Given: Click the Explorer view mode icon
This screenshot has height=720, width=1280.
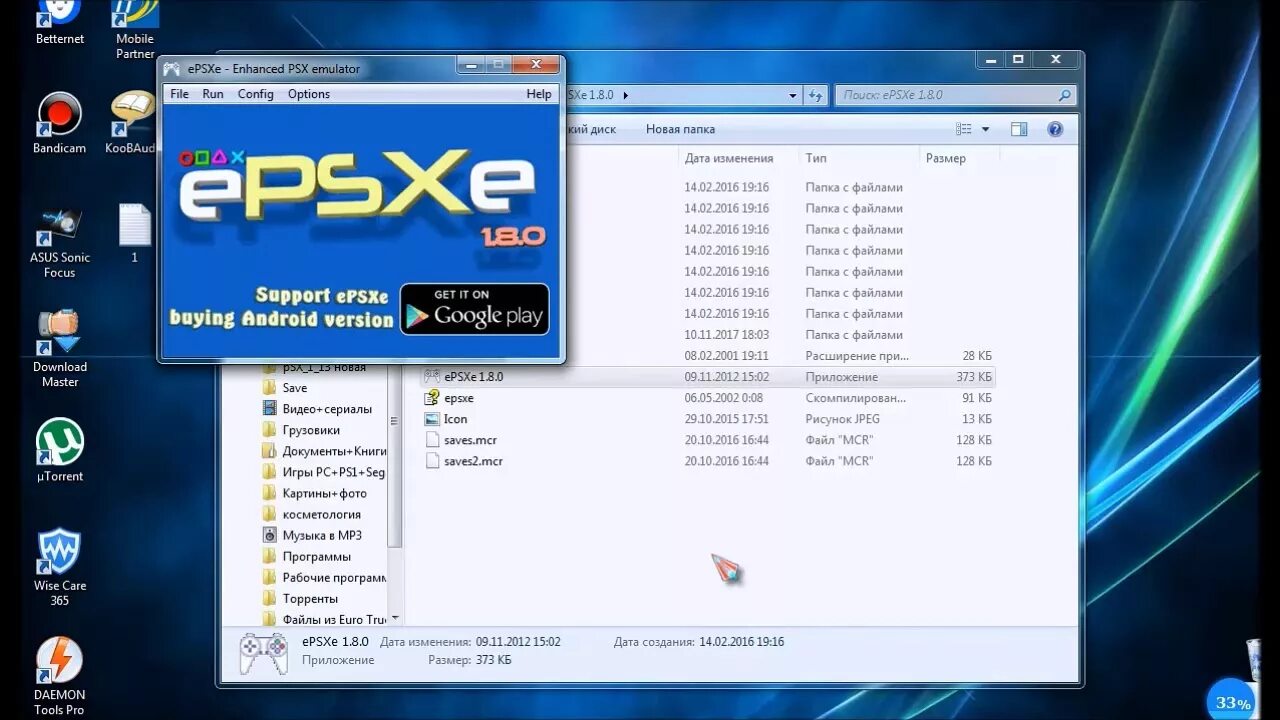Looking at the screenshot, I should [964, 129].
